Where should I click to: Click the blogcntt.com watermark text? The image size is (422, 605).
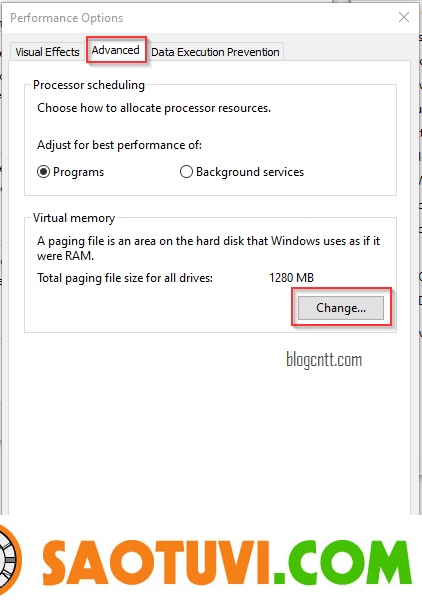pyautogui.click(x=324, y=360)
